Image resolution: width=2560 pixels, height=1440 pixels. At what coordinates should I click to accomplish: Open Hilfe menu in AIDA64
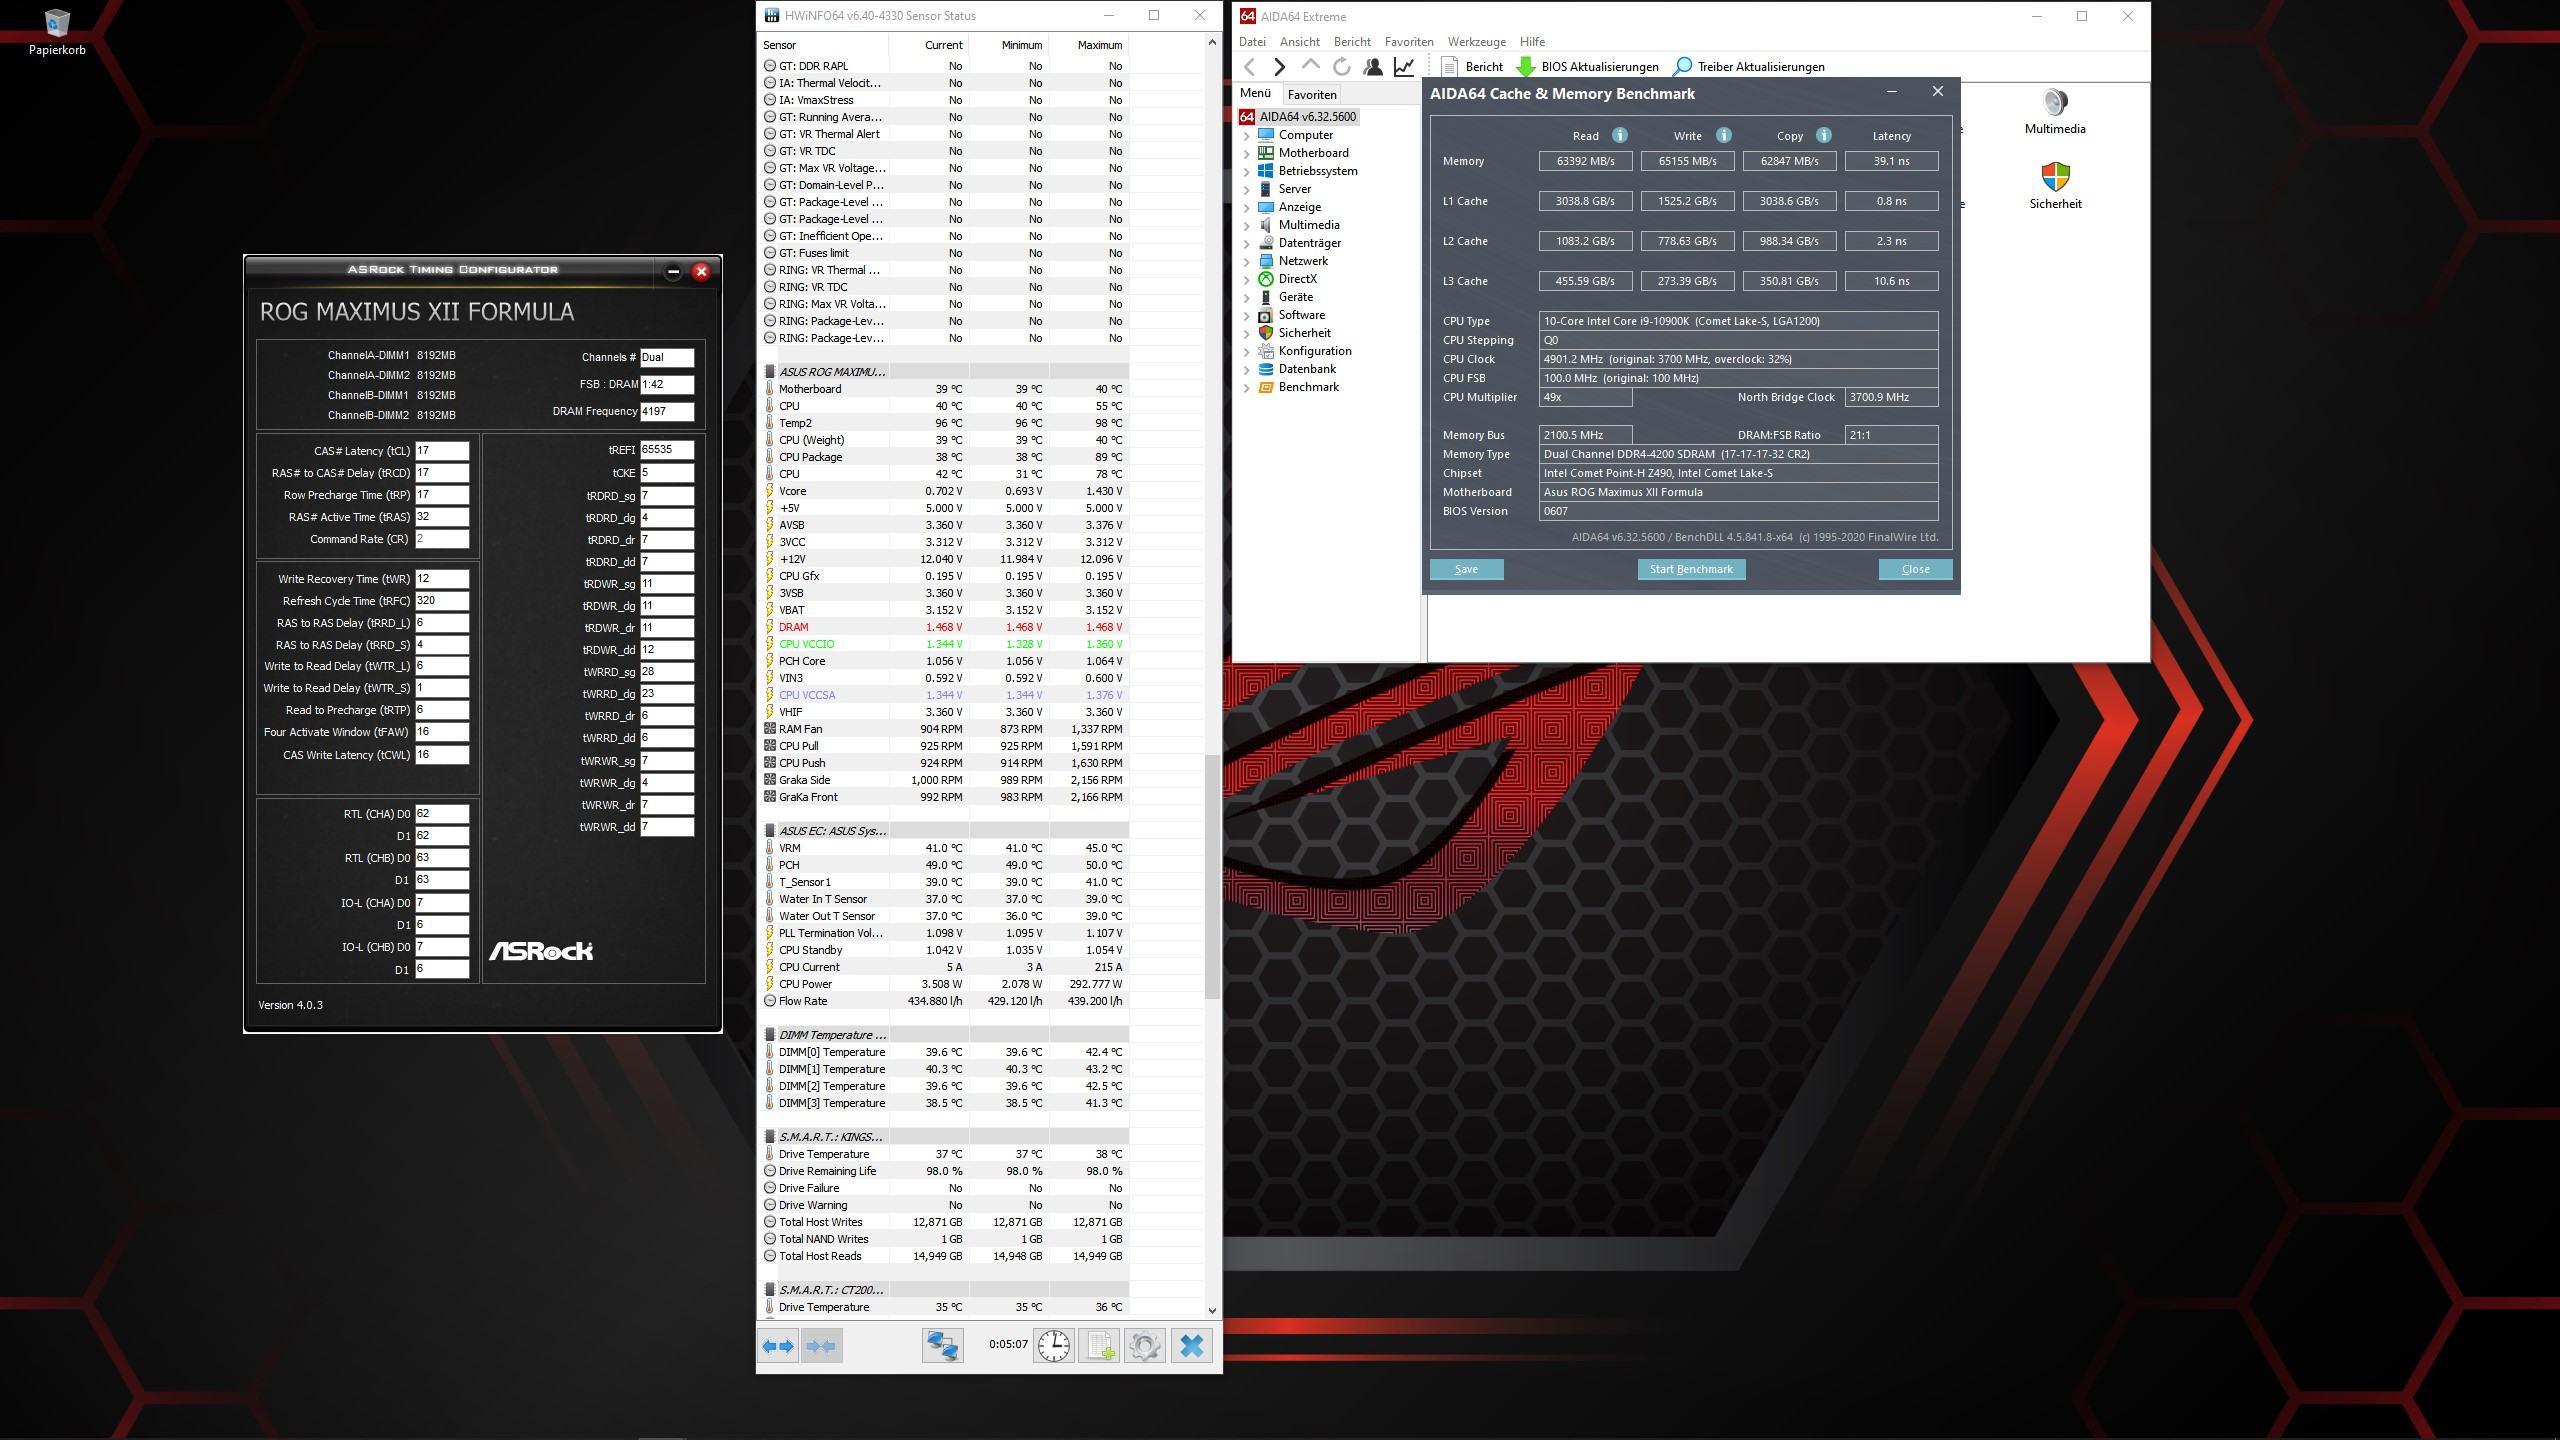(x=1532, y=42)
